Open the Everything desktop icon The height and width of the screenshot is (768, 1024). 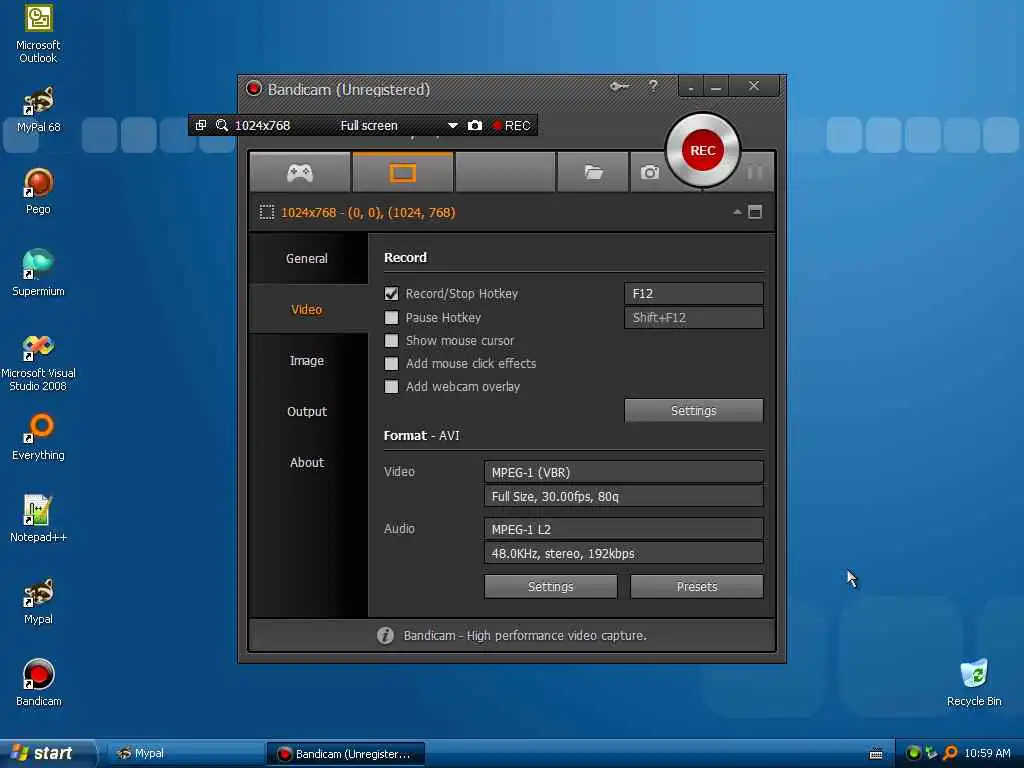coord(38,437)
